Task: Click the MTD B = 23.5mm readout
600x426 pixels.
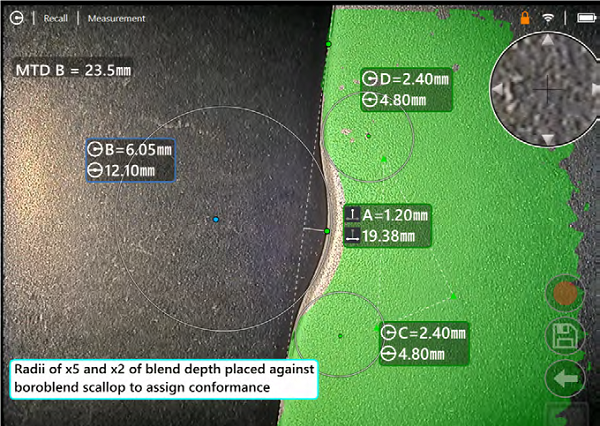Action: [x=72, y=71]
